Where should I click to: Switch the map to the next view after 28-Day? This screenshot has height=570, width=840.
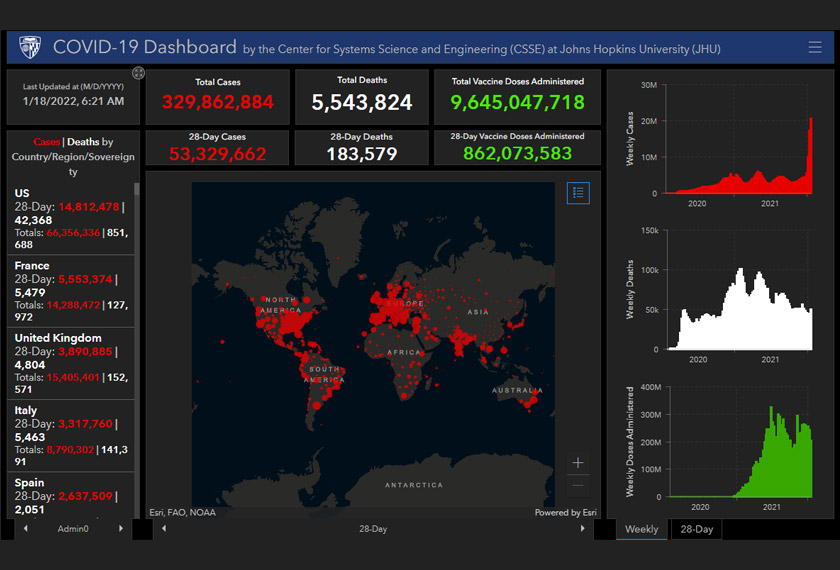click(x=582, y=529)
